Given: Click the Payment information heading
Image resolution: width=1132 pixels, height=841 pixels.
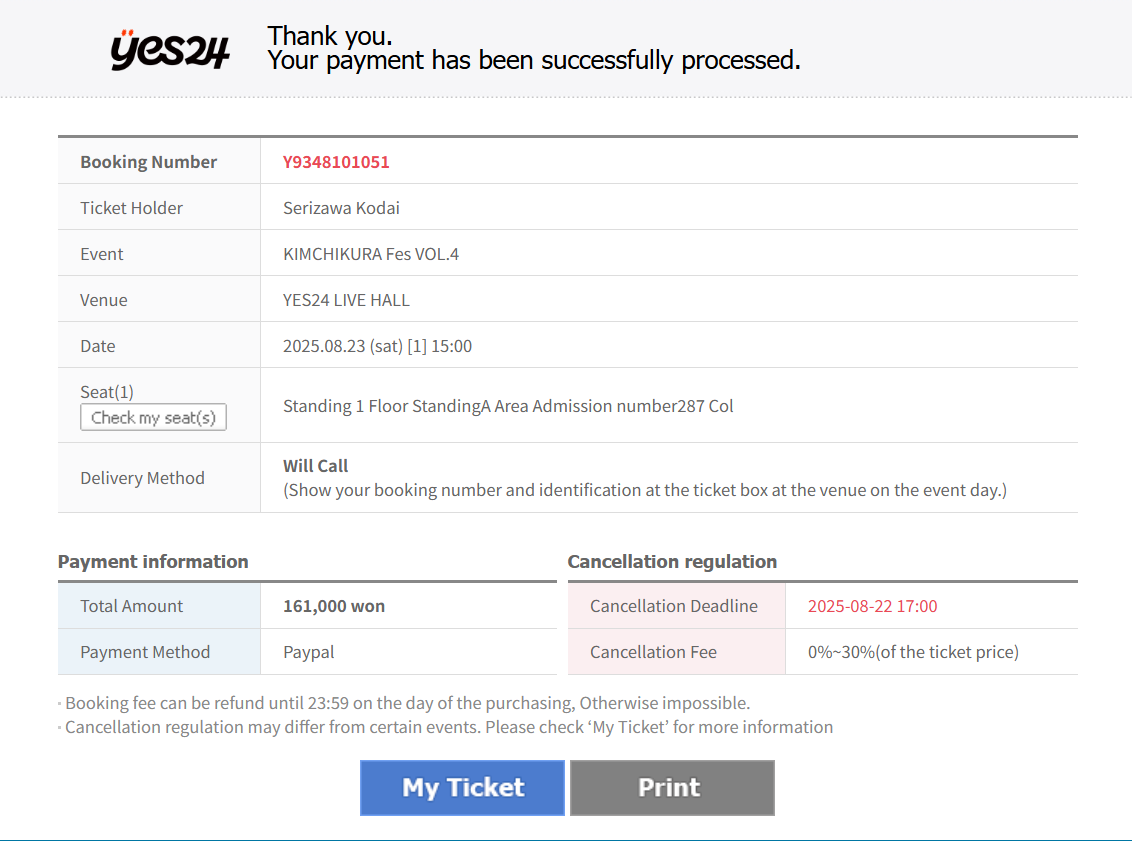Looking at the screenshot, I should click(153, 562).
